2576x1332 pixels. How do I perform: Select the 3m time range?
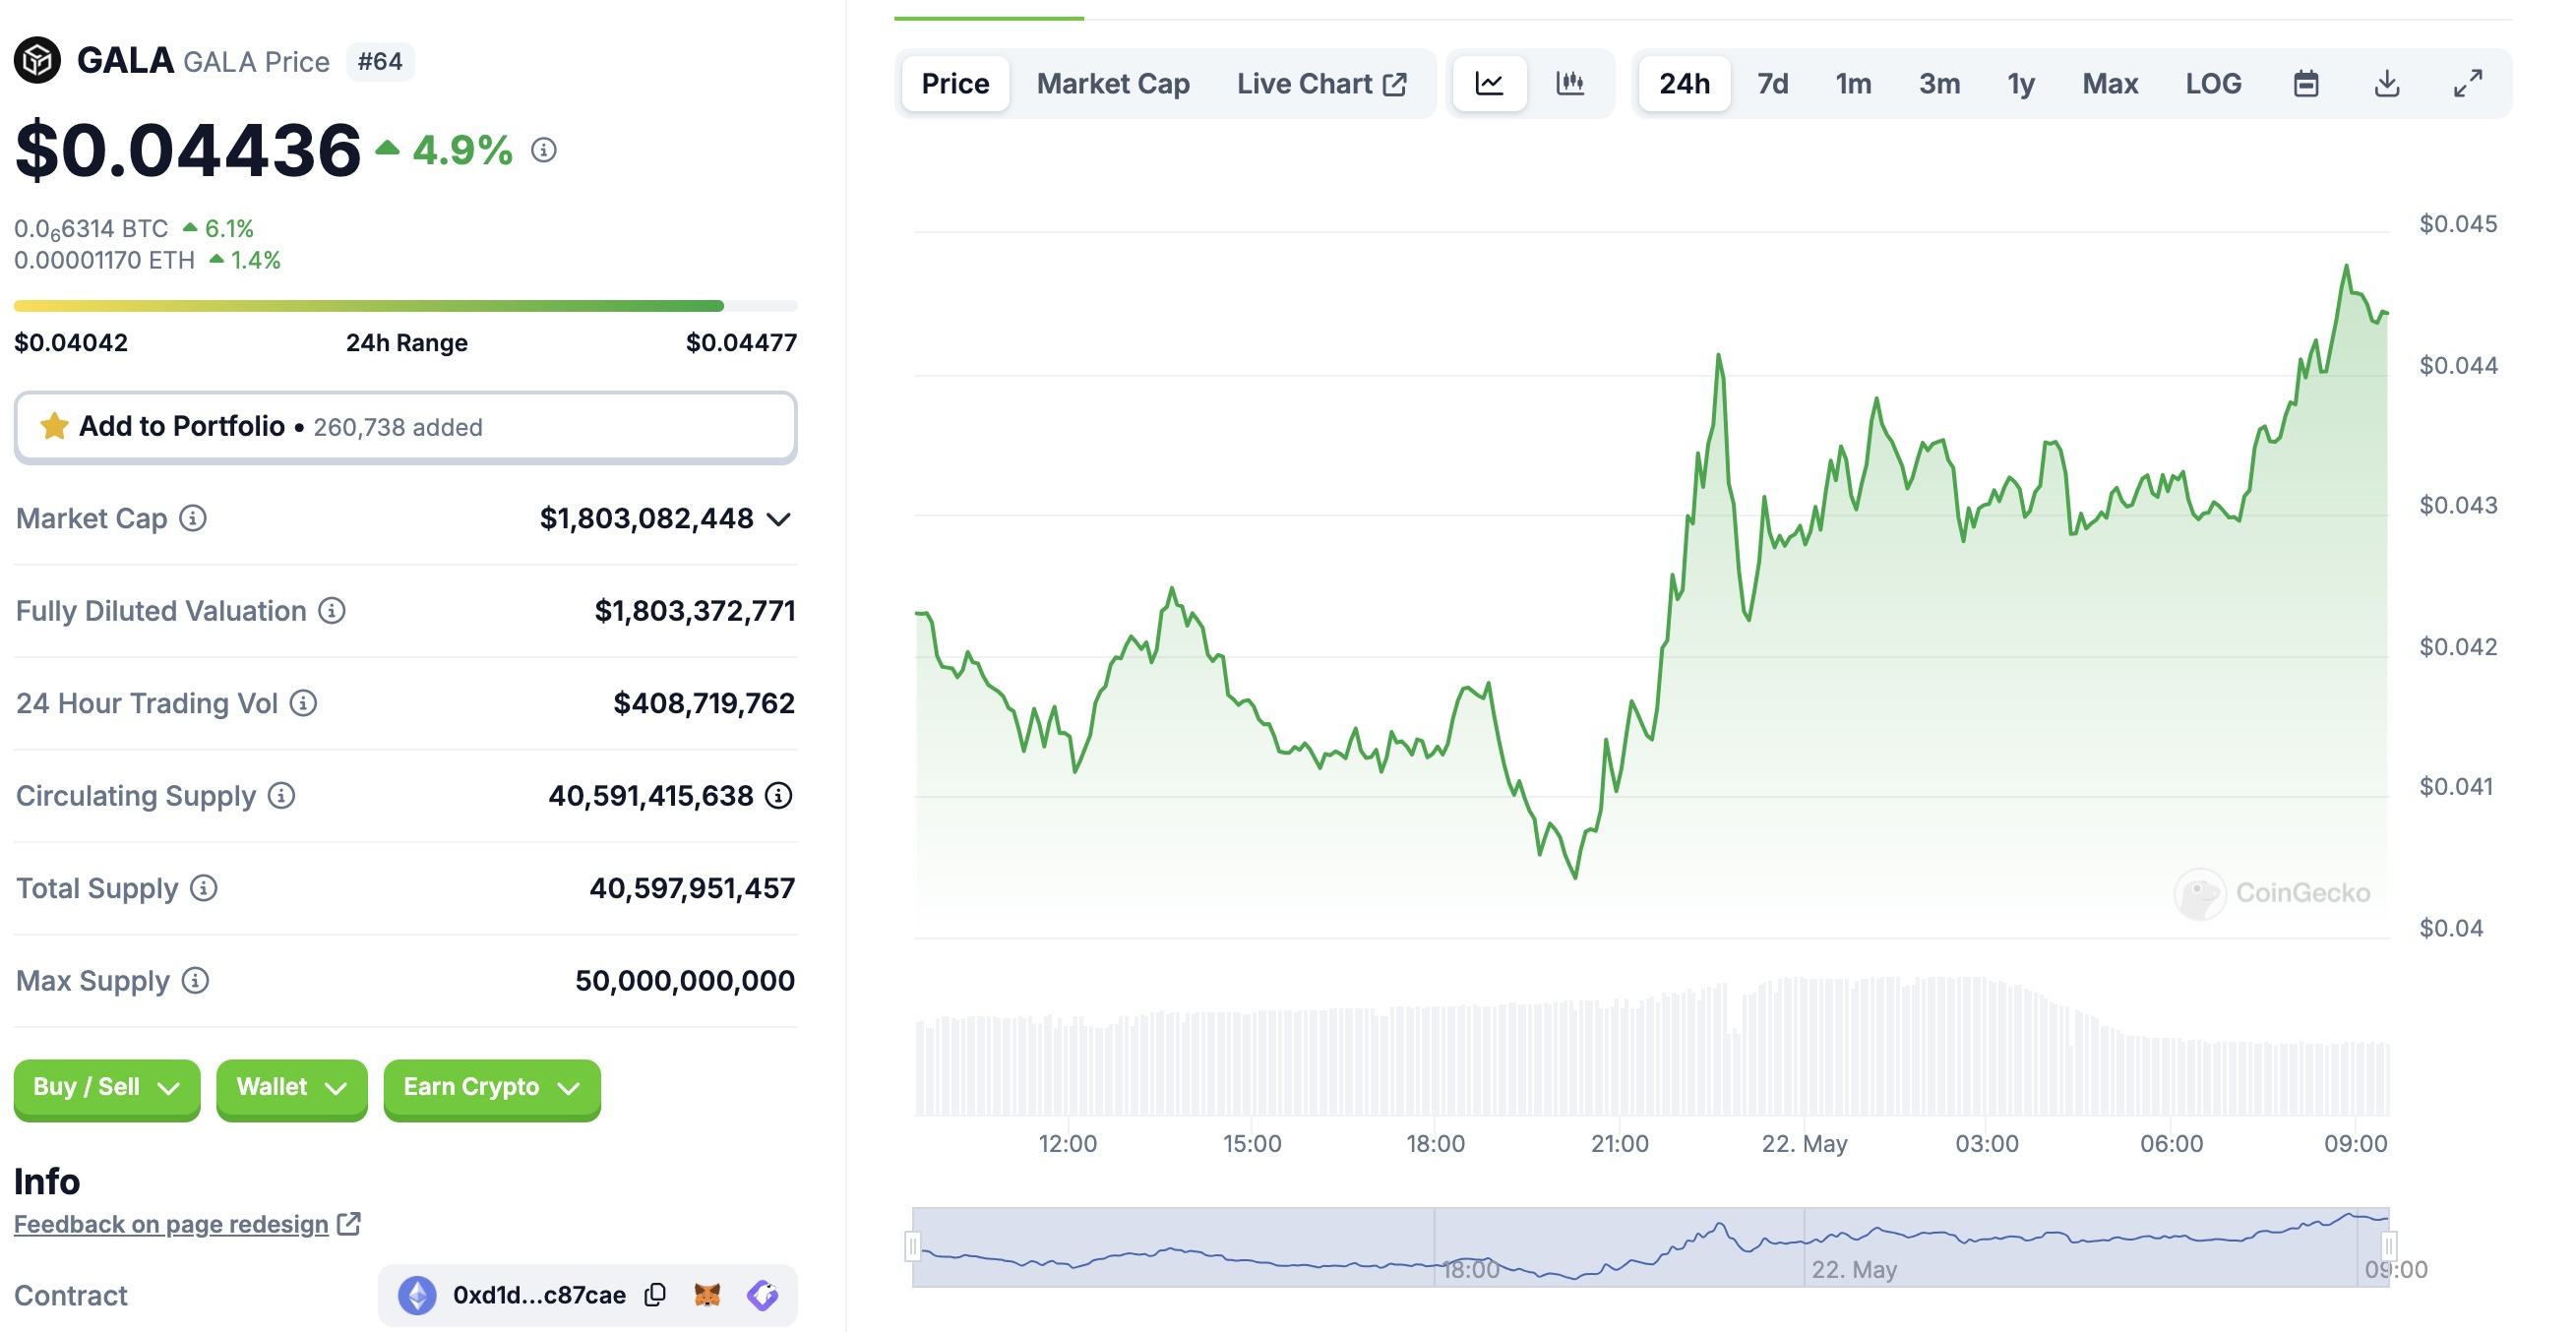pyautogui.click(x=1939, y=84)
